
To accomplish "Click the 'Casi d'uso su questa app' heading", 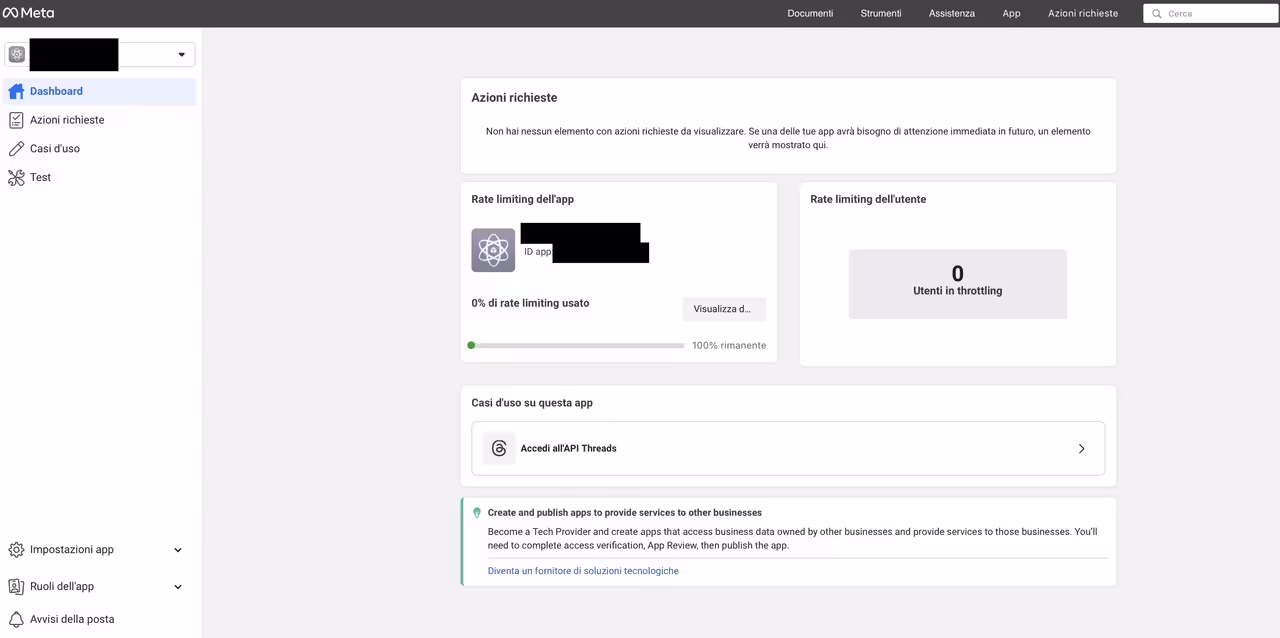I will tap(532, 403).
